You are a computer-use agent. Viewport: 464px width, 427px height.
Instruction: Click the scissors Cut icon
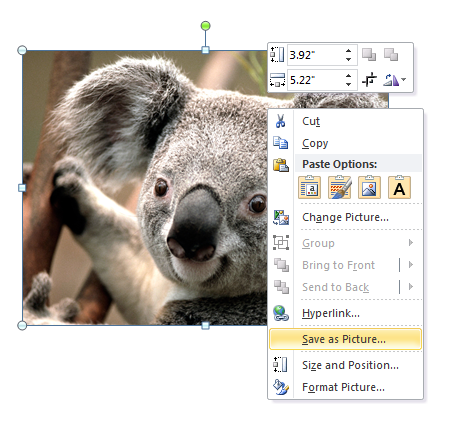coord(280,121)
